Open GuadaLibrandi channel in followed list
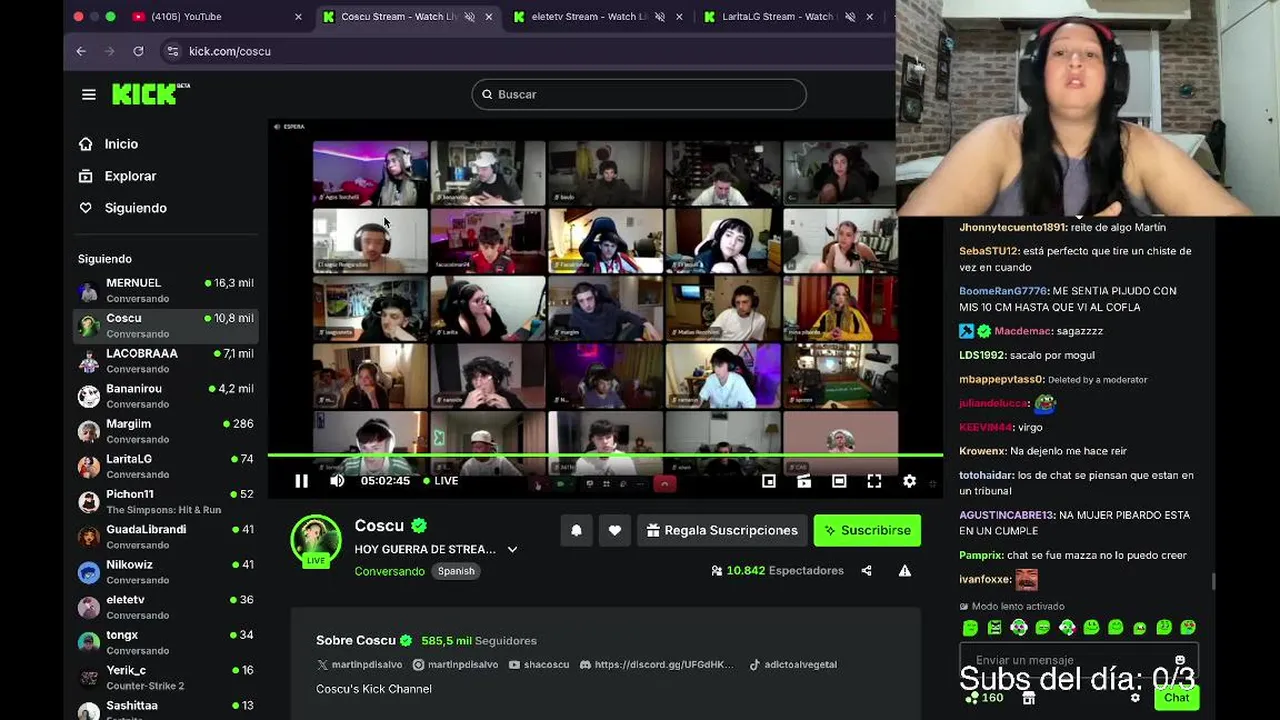 pyautogui.click(x=166, y=536)
